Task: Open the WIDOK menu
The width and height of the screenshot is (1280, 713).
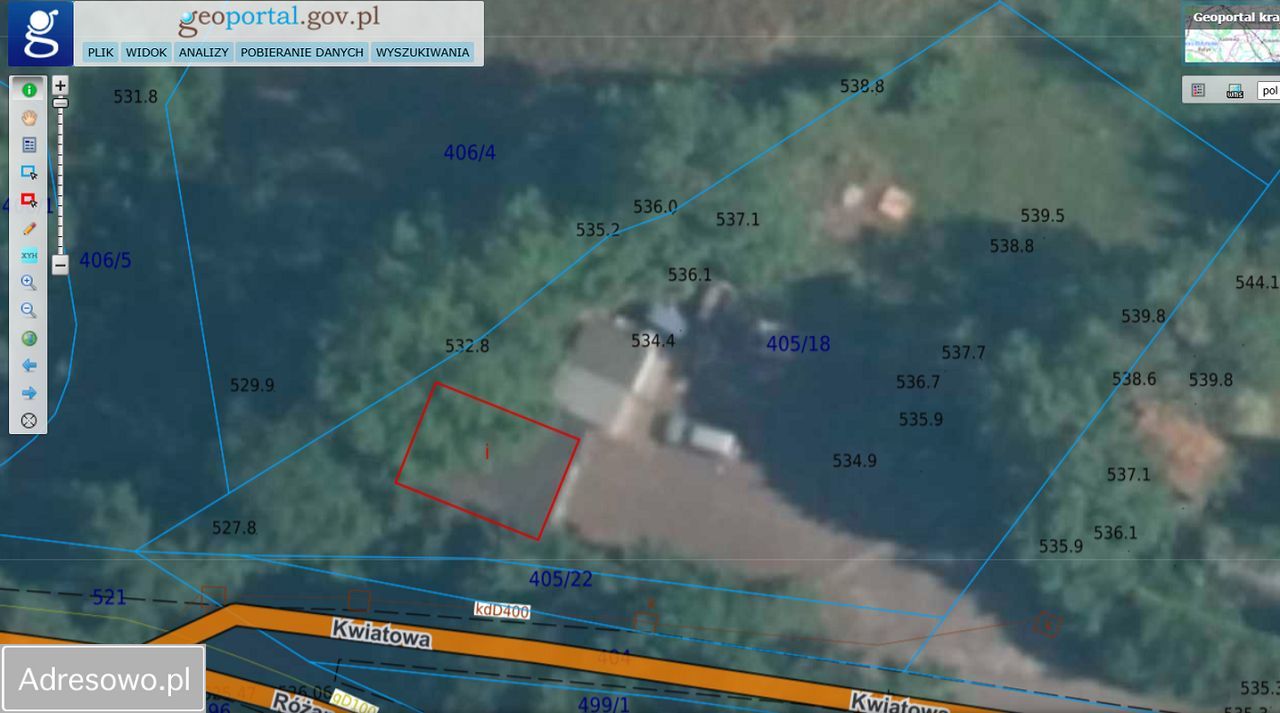Action: click(x=146, y=52)
